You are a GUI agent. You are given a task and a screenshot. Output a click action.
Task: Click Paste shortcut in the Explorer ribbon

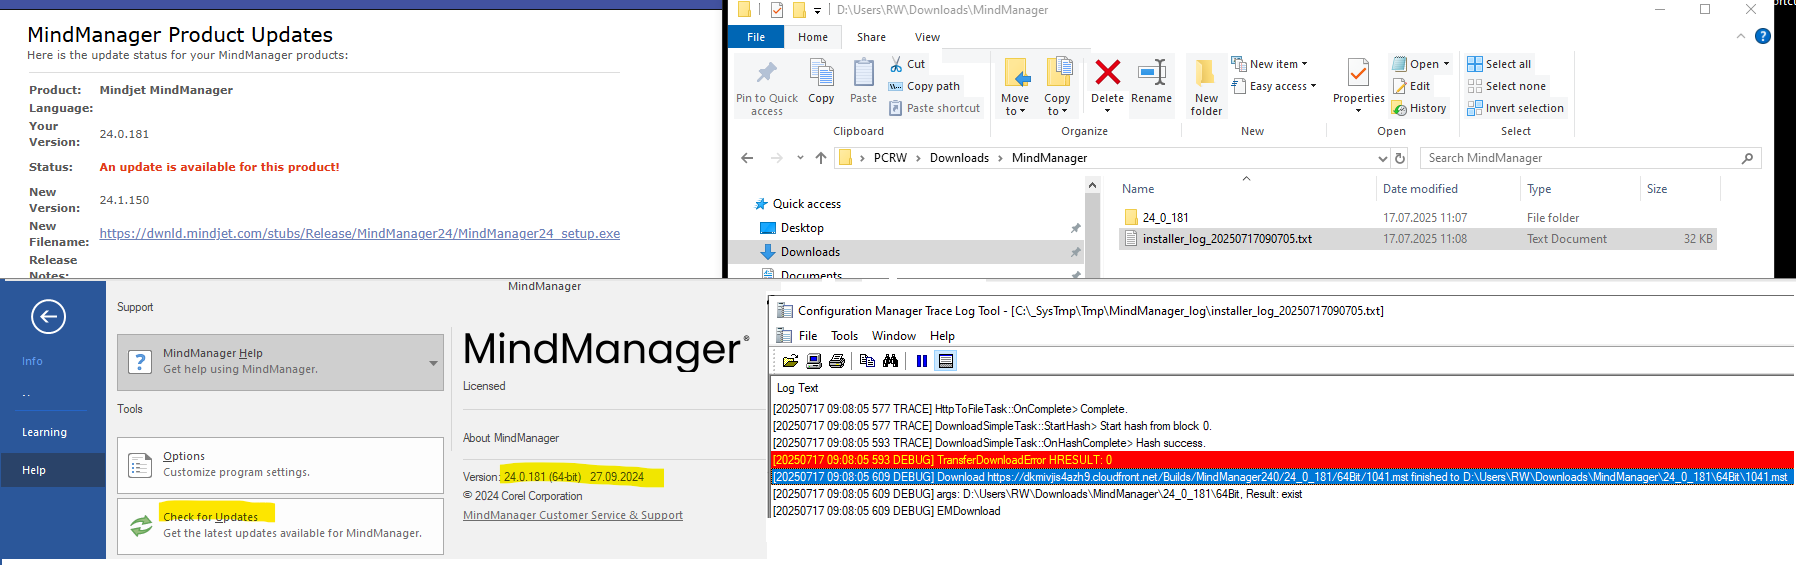[x=935, y=108]
